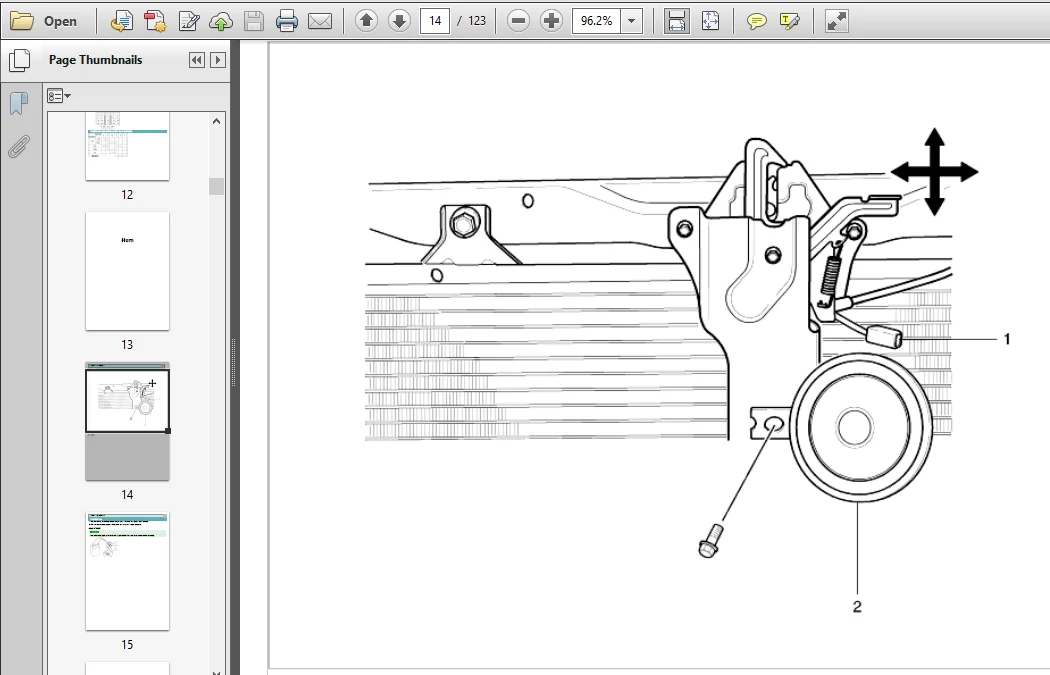Viewport: 1050px width, 675px height.
Task: Click the save floppy disk icon
Action: coord(254,21)
